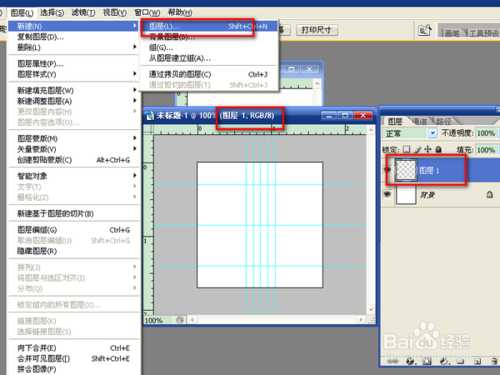Image resolution: width=500 pixels, height=375 pixels.
Task: Open the 滤镜(T) menu in the menu bar
Action: tap(83, 13)
